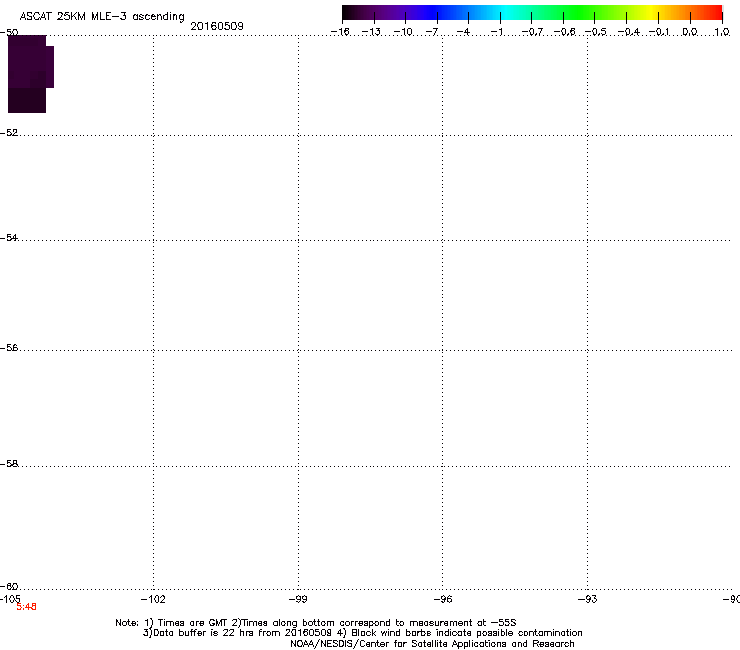Click the -0.4 color scale label
This screenshot has height=650, width=740.
[x=629, y=32]
